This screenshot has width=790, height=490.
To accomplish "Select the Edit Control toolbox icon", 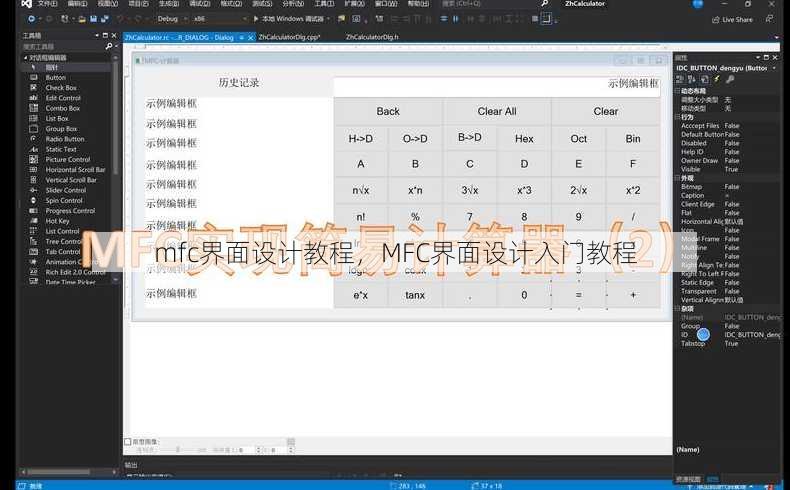I will tap(34, 98).
